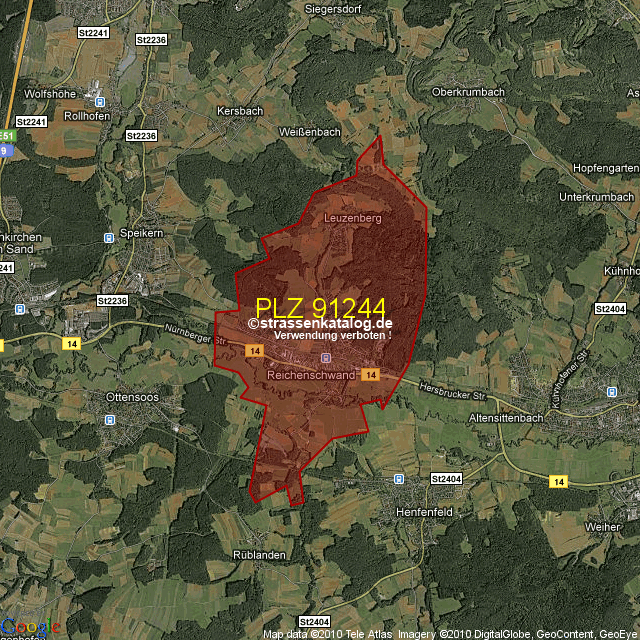Click the Leuzenberg place label
This screenshot has height=640, width=640.
click(x=353, y=217)
